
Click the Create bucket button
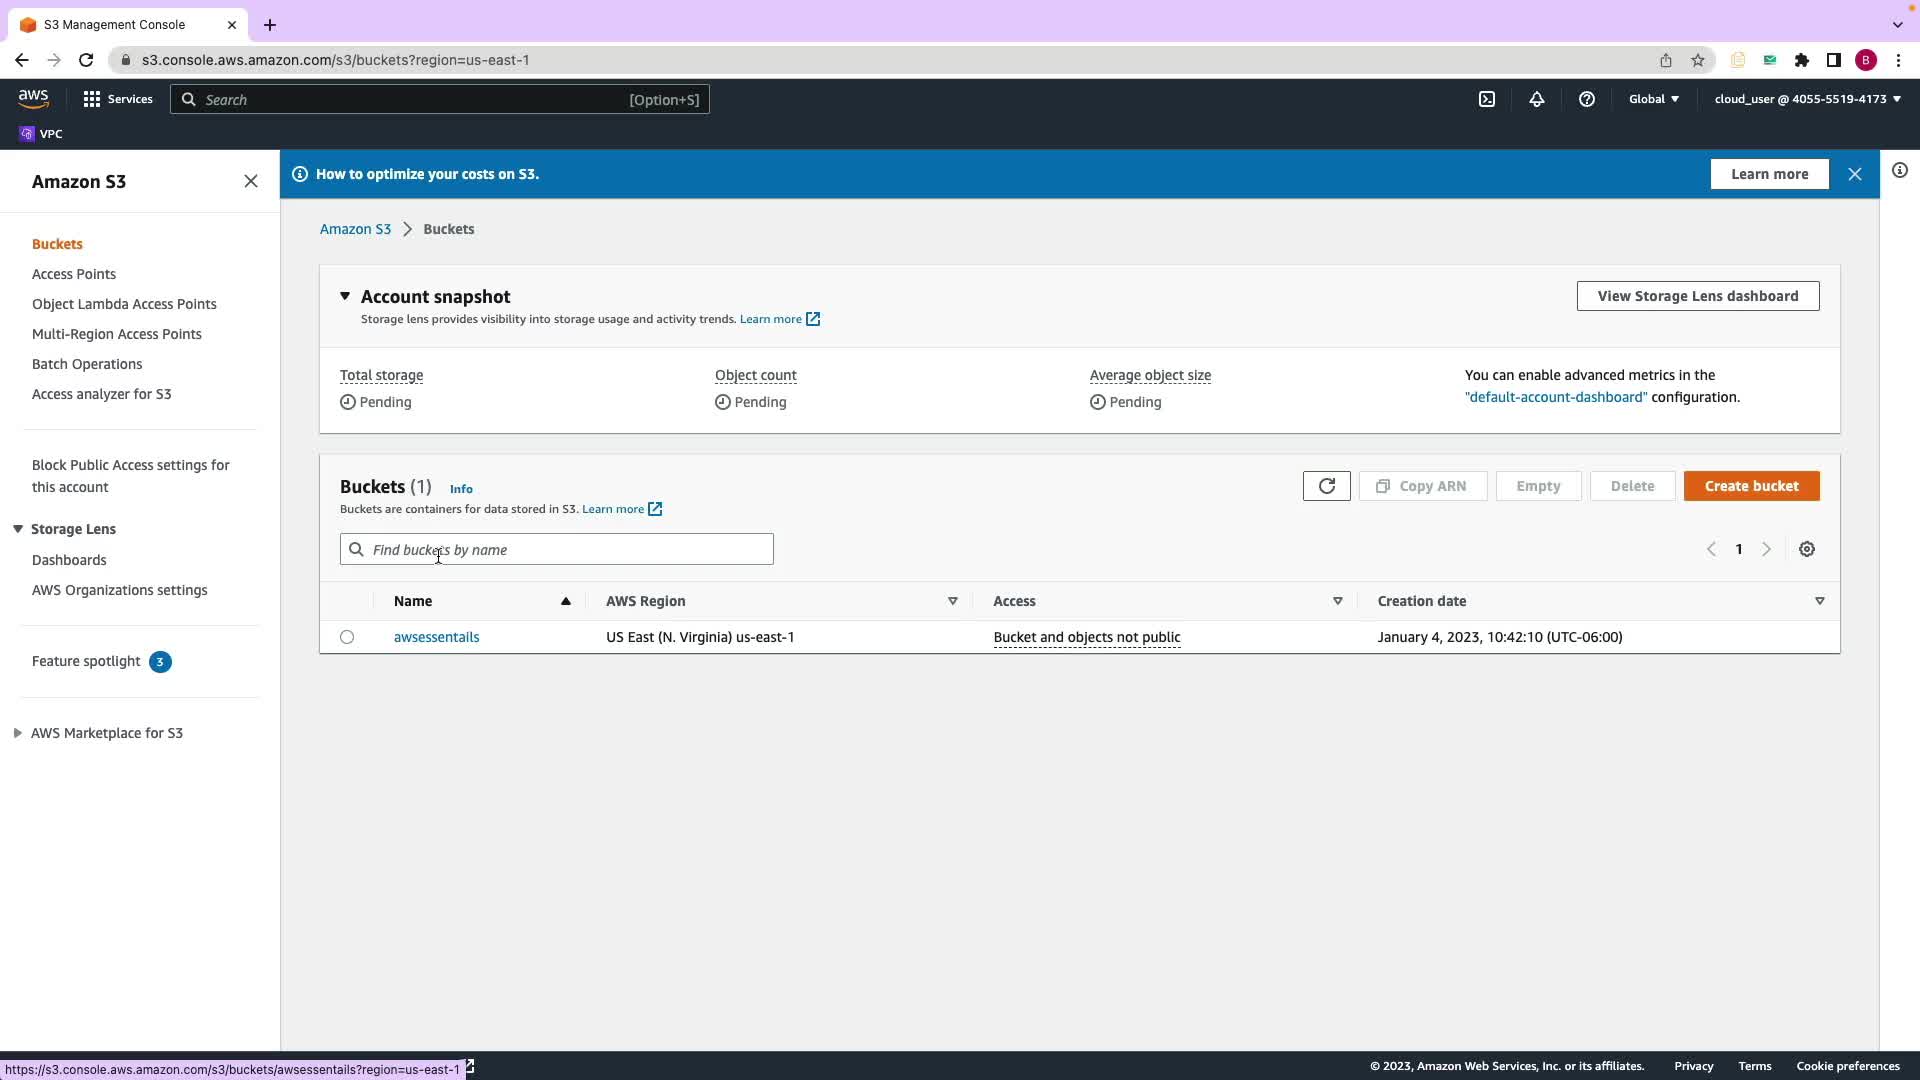tap(1751, 486)
